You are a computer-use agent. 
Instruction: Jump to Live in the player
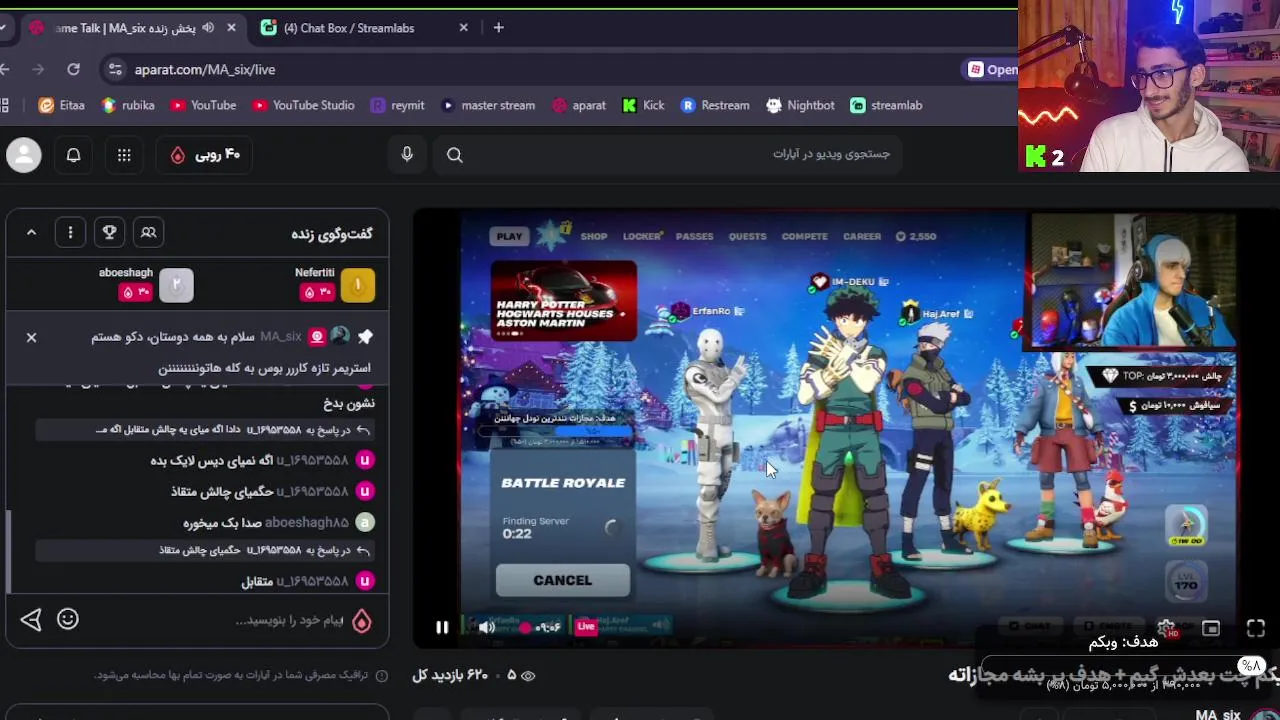(586, 627)
